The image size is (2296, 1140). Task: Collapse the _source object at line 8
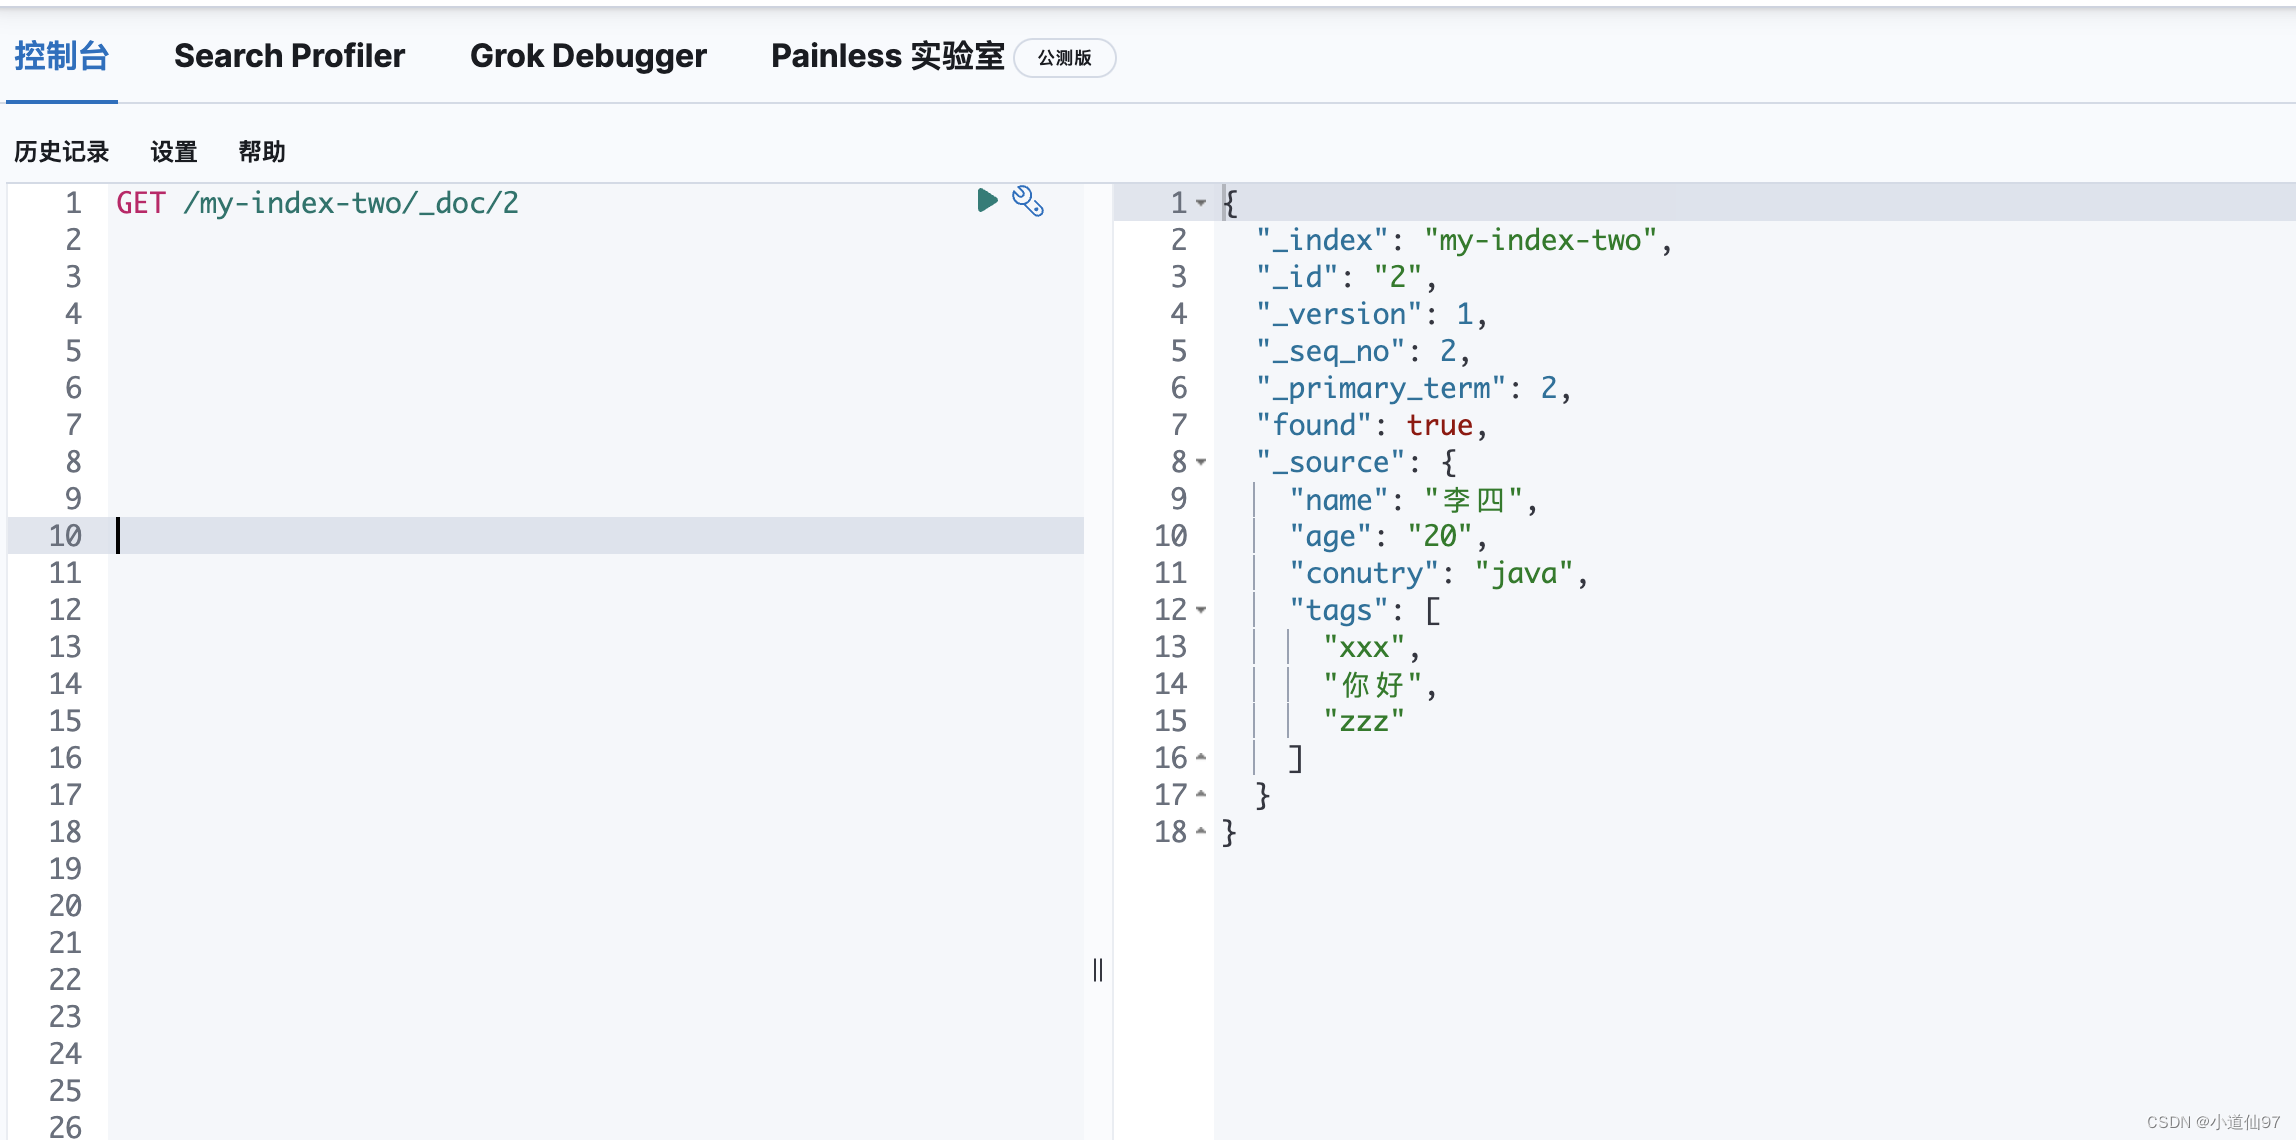1201,462
